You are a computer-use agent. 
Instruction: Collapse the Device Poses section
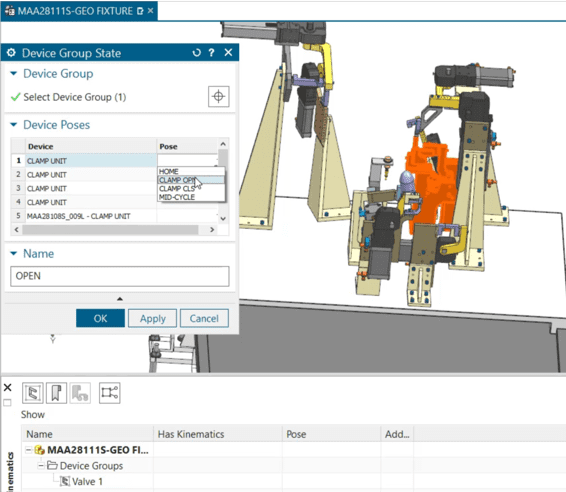coord(14,125)
